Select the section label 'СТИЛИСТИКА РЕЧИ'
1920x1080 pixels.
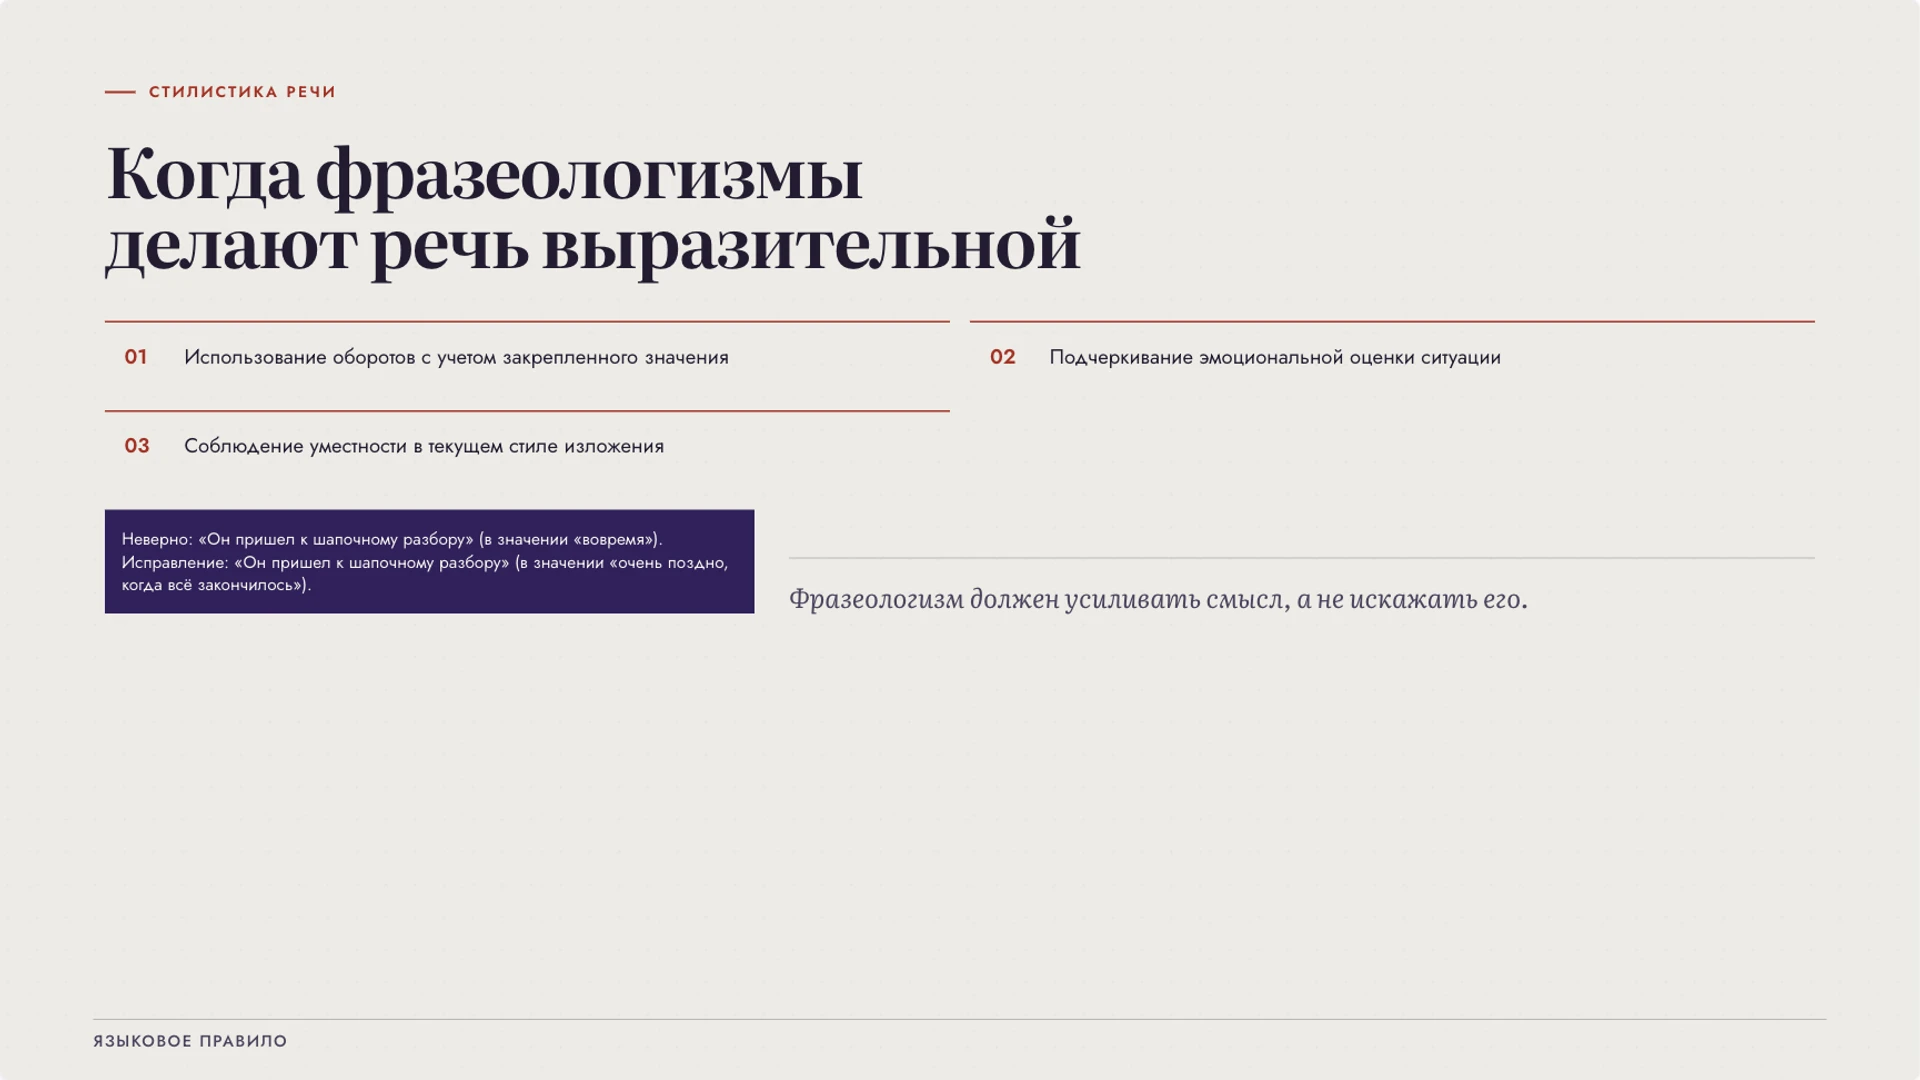(x=242, y=92)
